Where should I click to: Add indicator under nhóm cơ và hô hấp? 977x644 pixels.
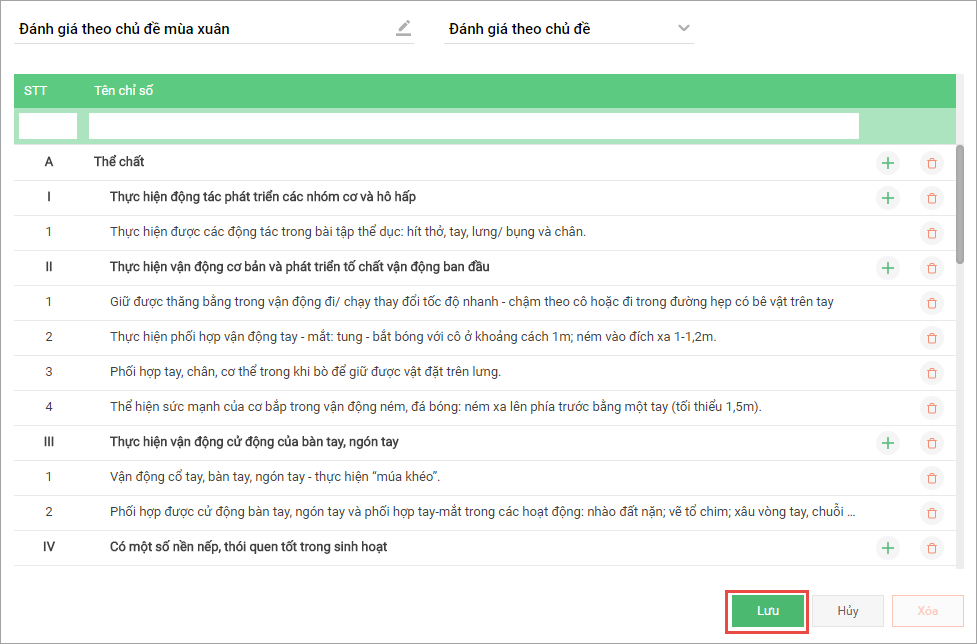(887, 197)
